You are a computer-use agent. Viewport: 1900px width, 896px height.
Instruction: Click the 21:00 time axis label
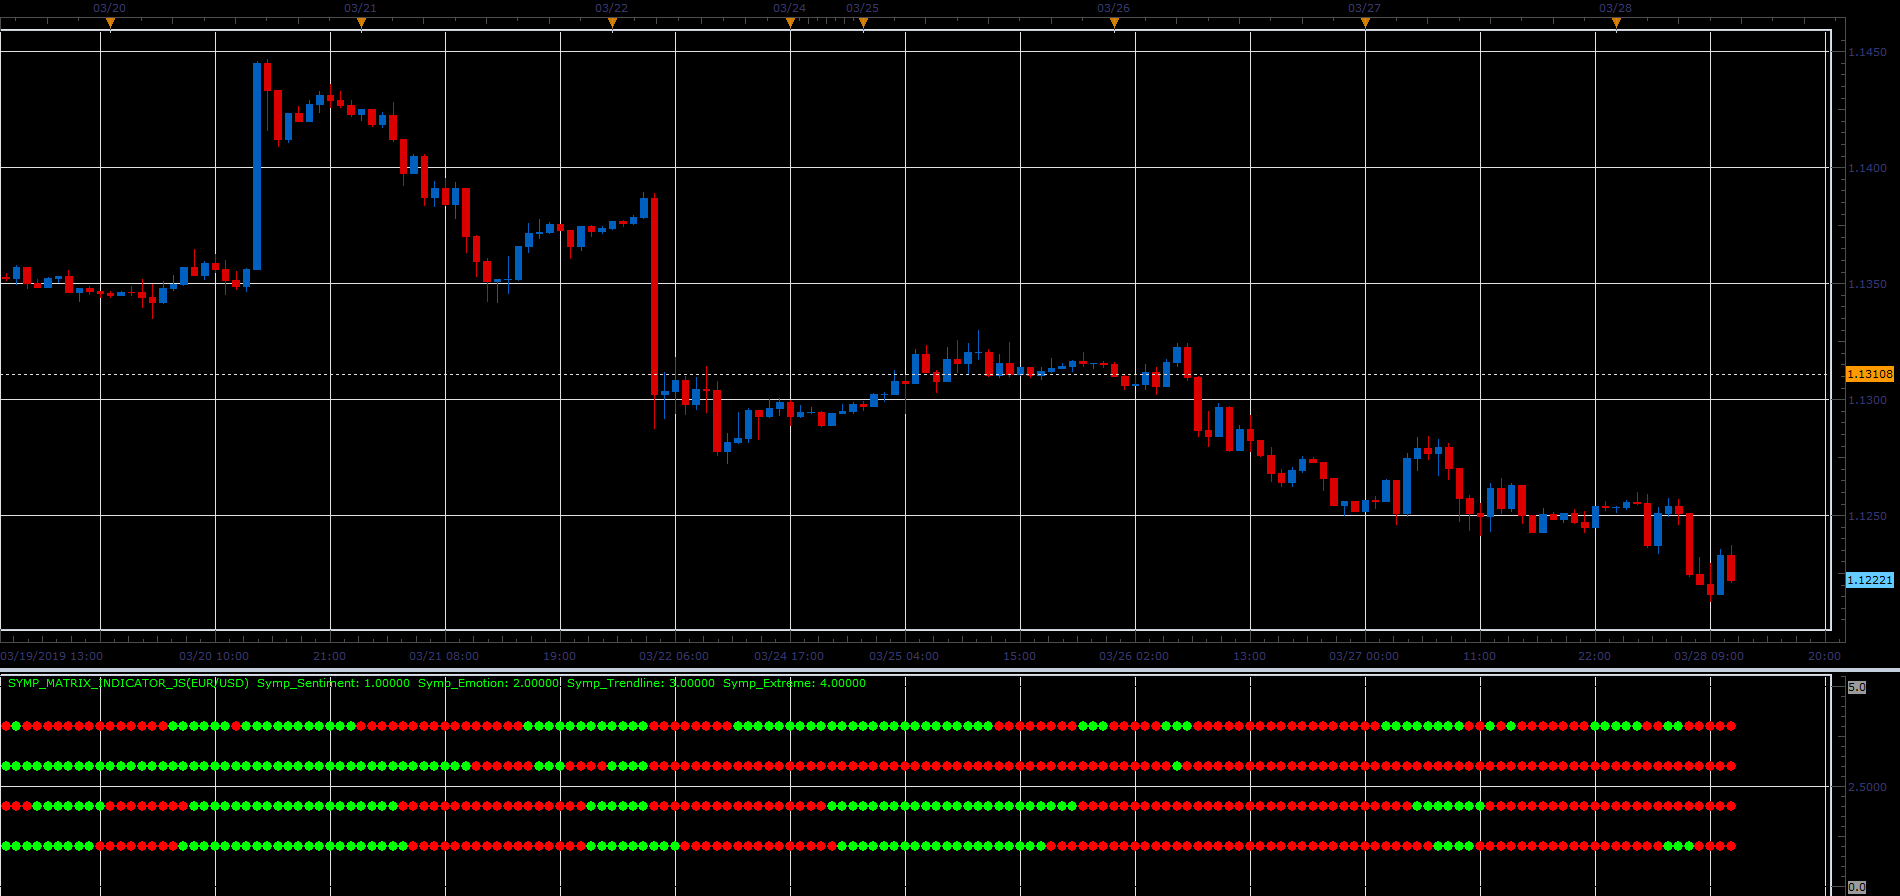tap(329, 656)
